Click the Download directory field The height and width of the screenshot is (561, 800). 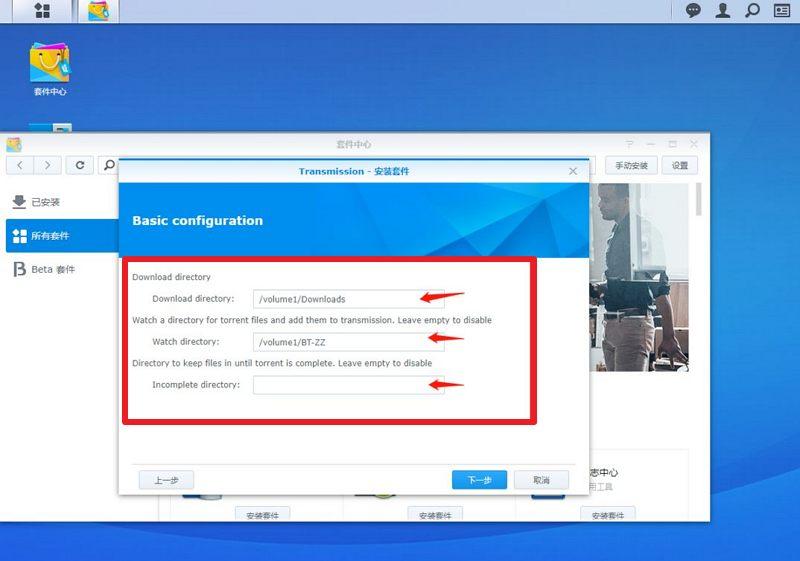pyautogui.click(x=348, y=299)
